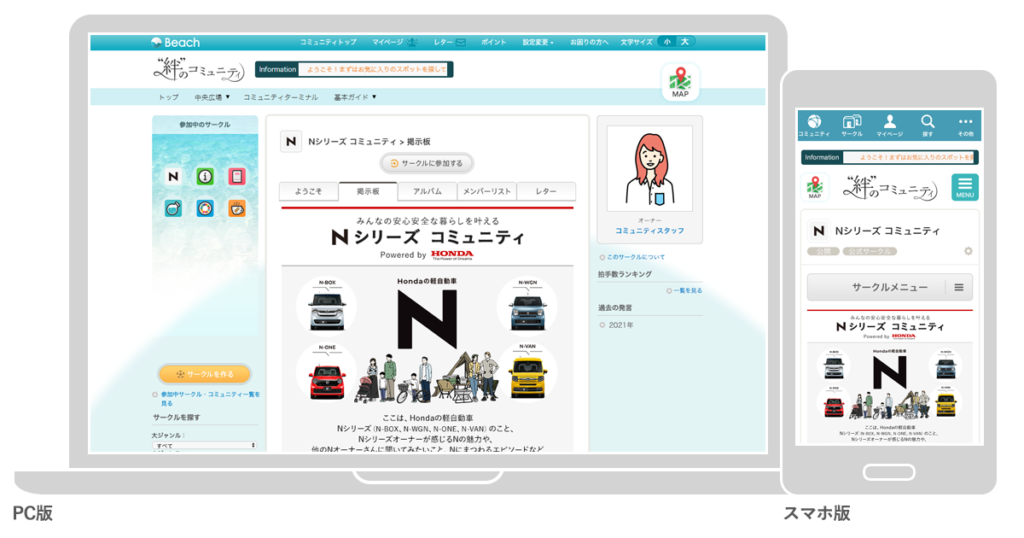This screenshot has height=538, width=1024.
Task: Tap the その他 dots icon on smartphone
Action: 965,125
